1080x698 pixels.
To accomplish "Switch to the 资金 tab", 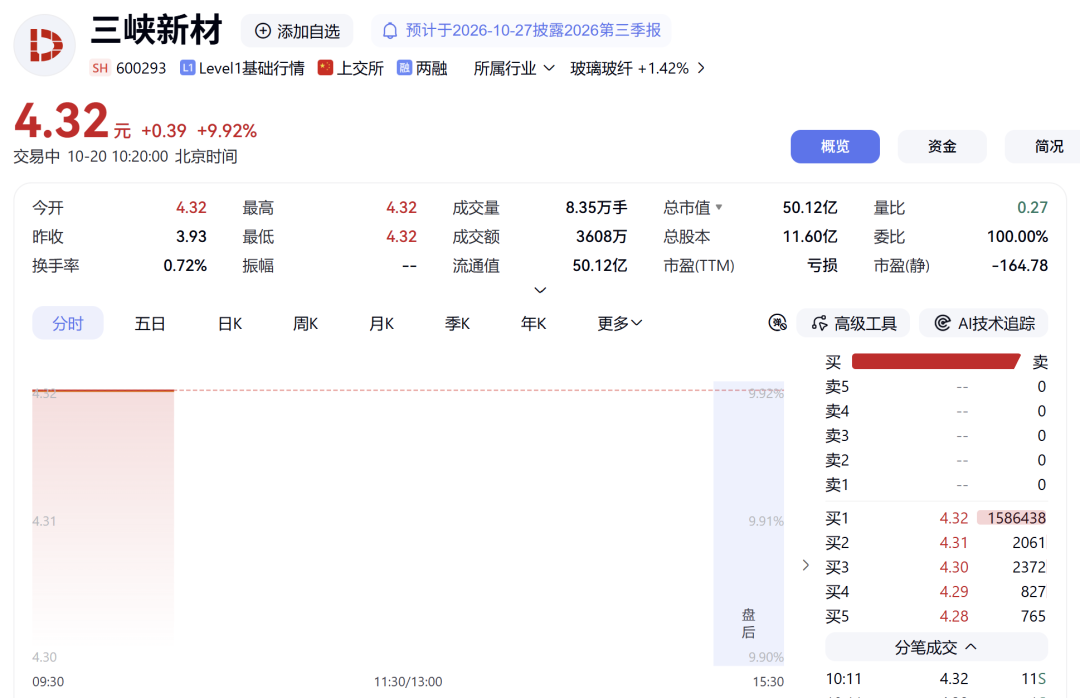I will click(x=942, y=146).
